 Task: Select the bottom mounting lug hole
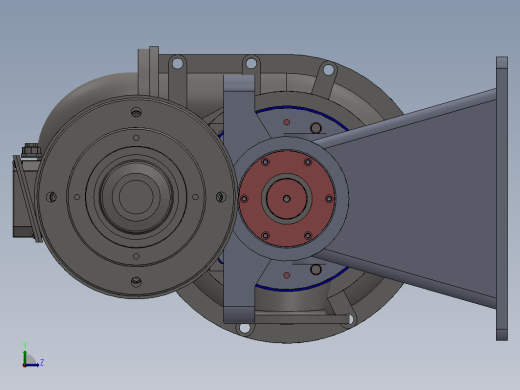pyautogui.click(x=244, y=328)
